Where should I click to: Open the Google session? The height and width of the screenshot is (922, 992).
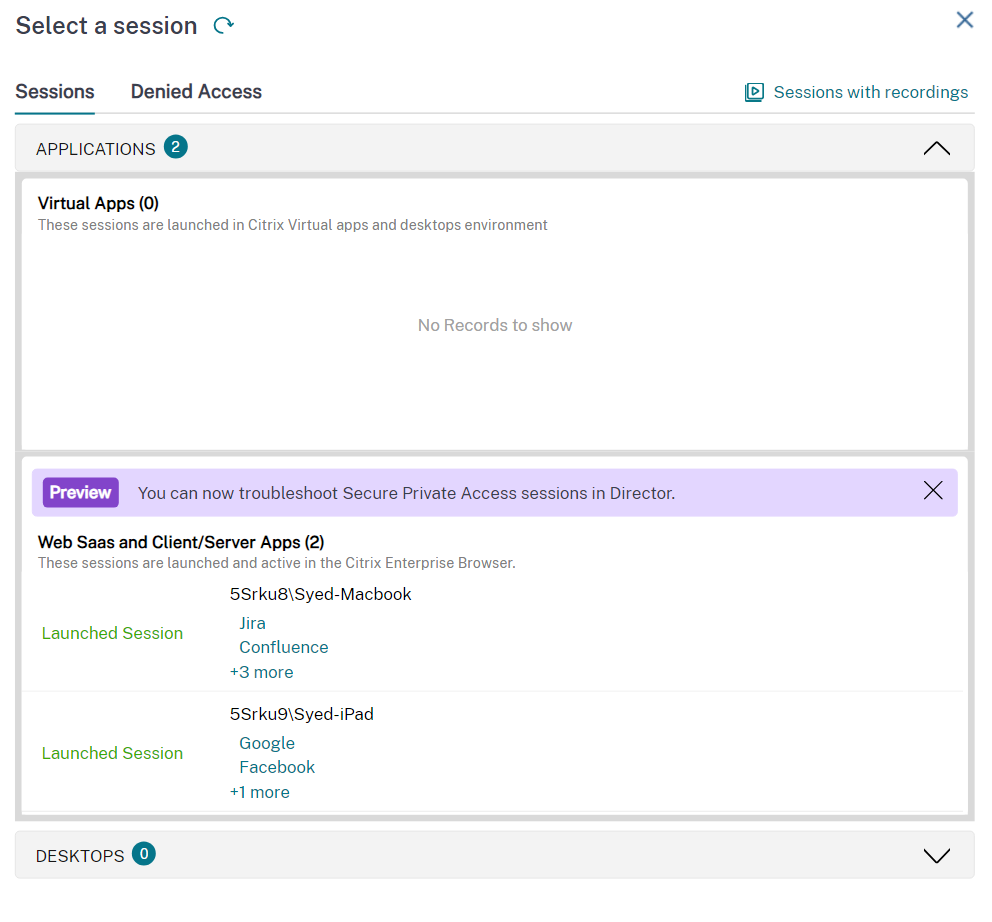pyautogui.click(x=267, y=743)
